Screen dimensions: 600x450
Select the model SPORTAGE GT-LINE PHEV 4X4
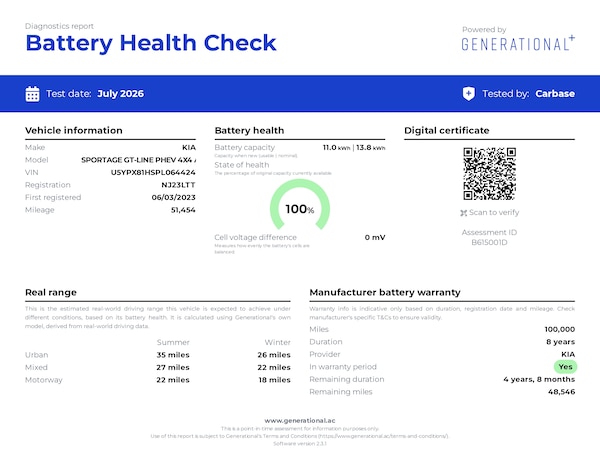click(138, 160)
